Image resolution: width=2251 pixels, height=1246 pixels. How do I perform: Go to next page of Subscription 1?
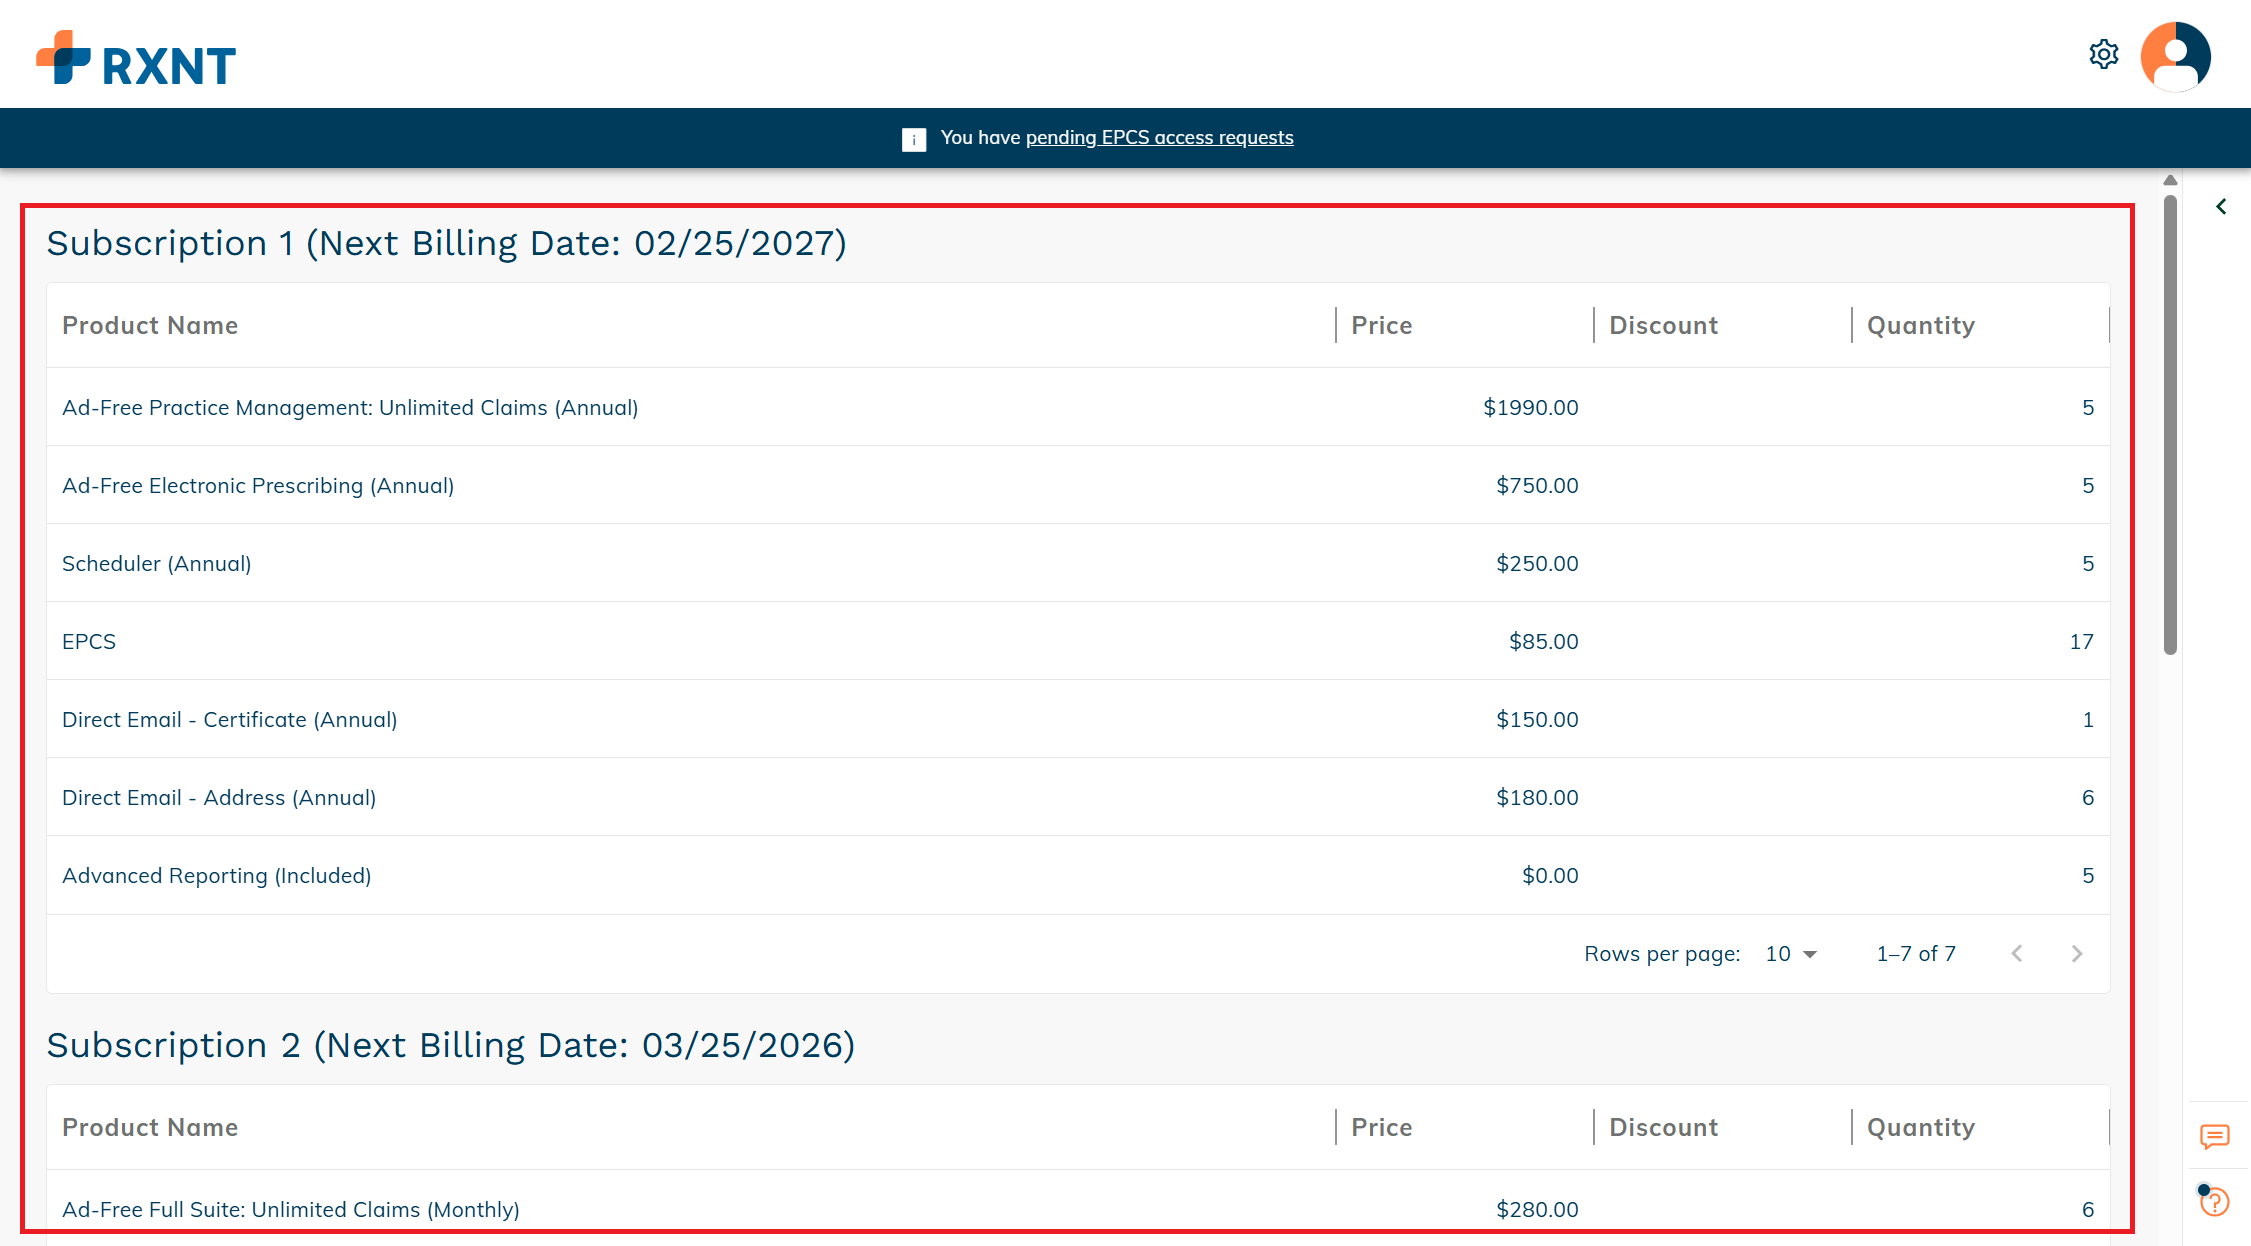[x=2076, y=954]
